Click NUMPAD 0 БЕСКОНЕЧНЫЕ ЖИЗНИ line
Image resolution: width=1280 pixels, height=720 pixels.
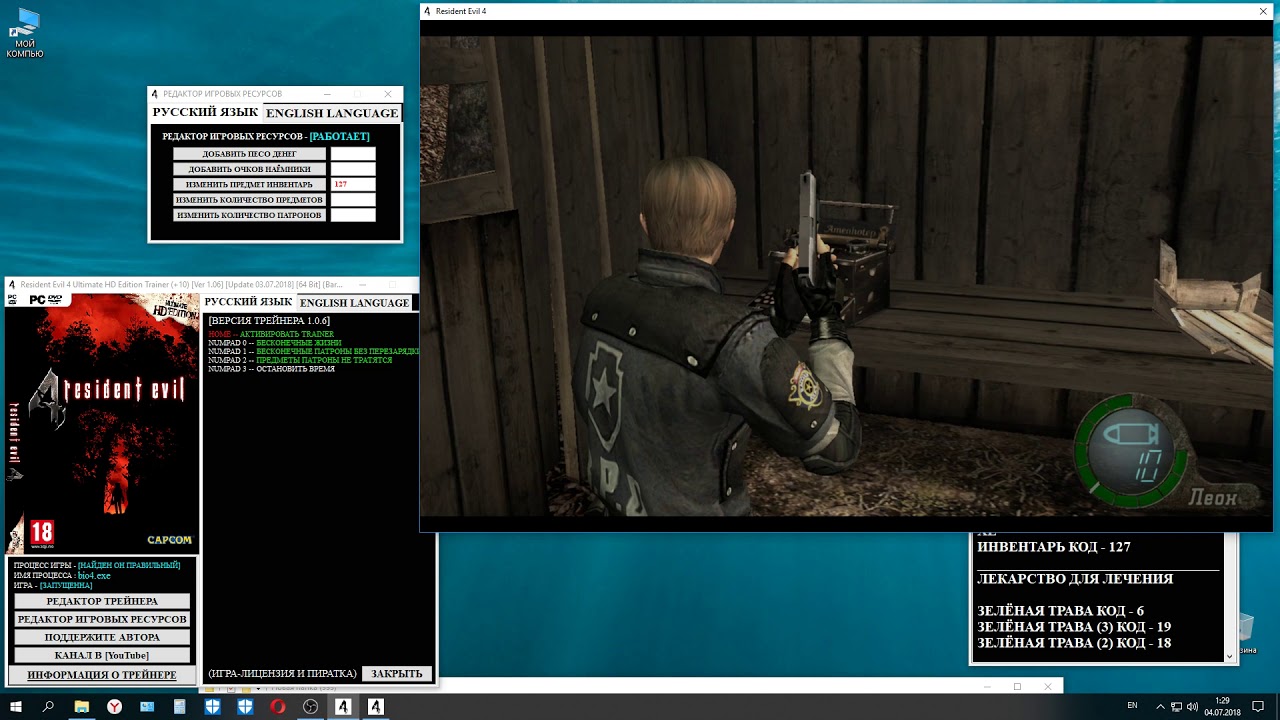pos(275,343)
